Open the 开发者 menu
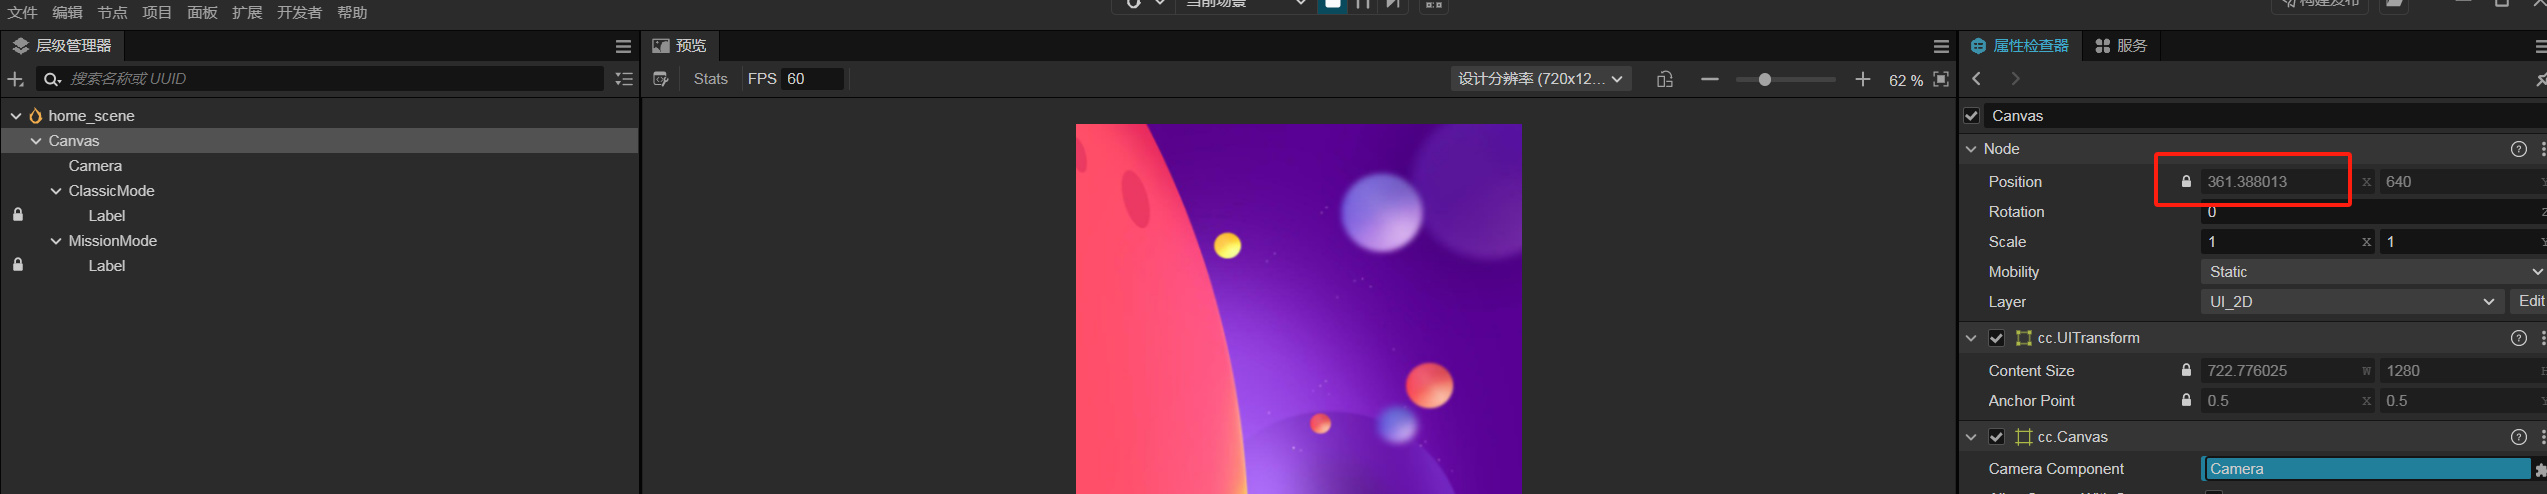 [x=299, y=12]
